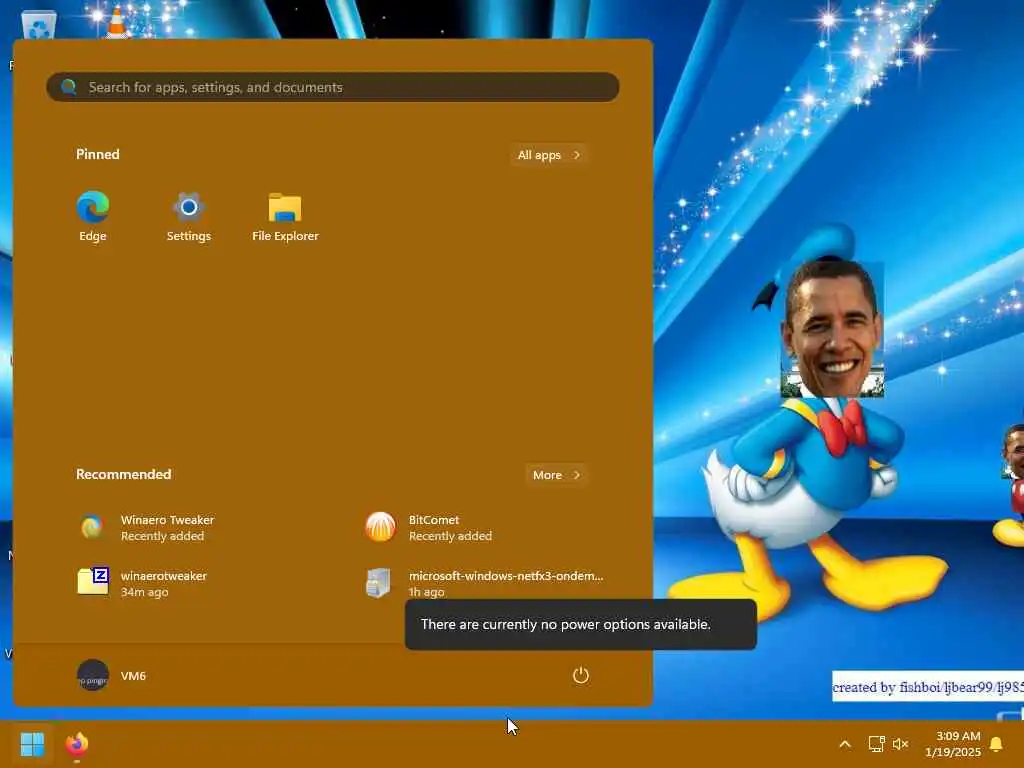Image resolution: width=1024 pixels, height=768 pixels.
Task: Click the search magnifier icon in the Start menu
Action: click(69, 87)
